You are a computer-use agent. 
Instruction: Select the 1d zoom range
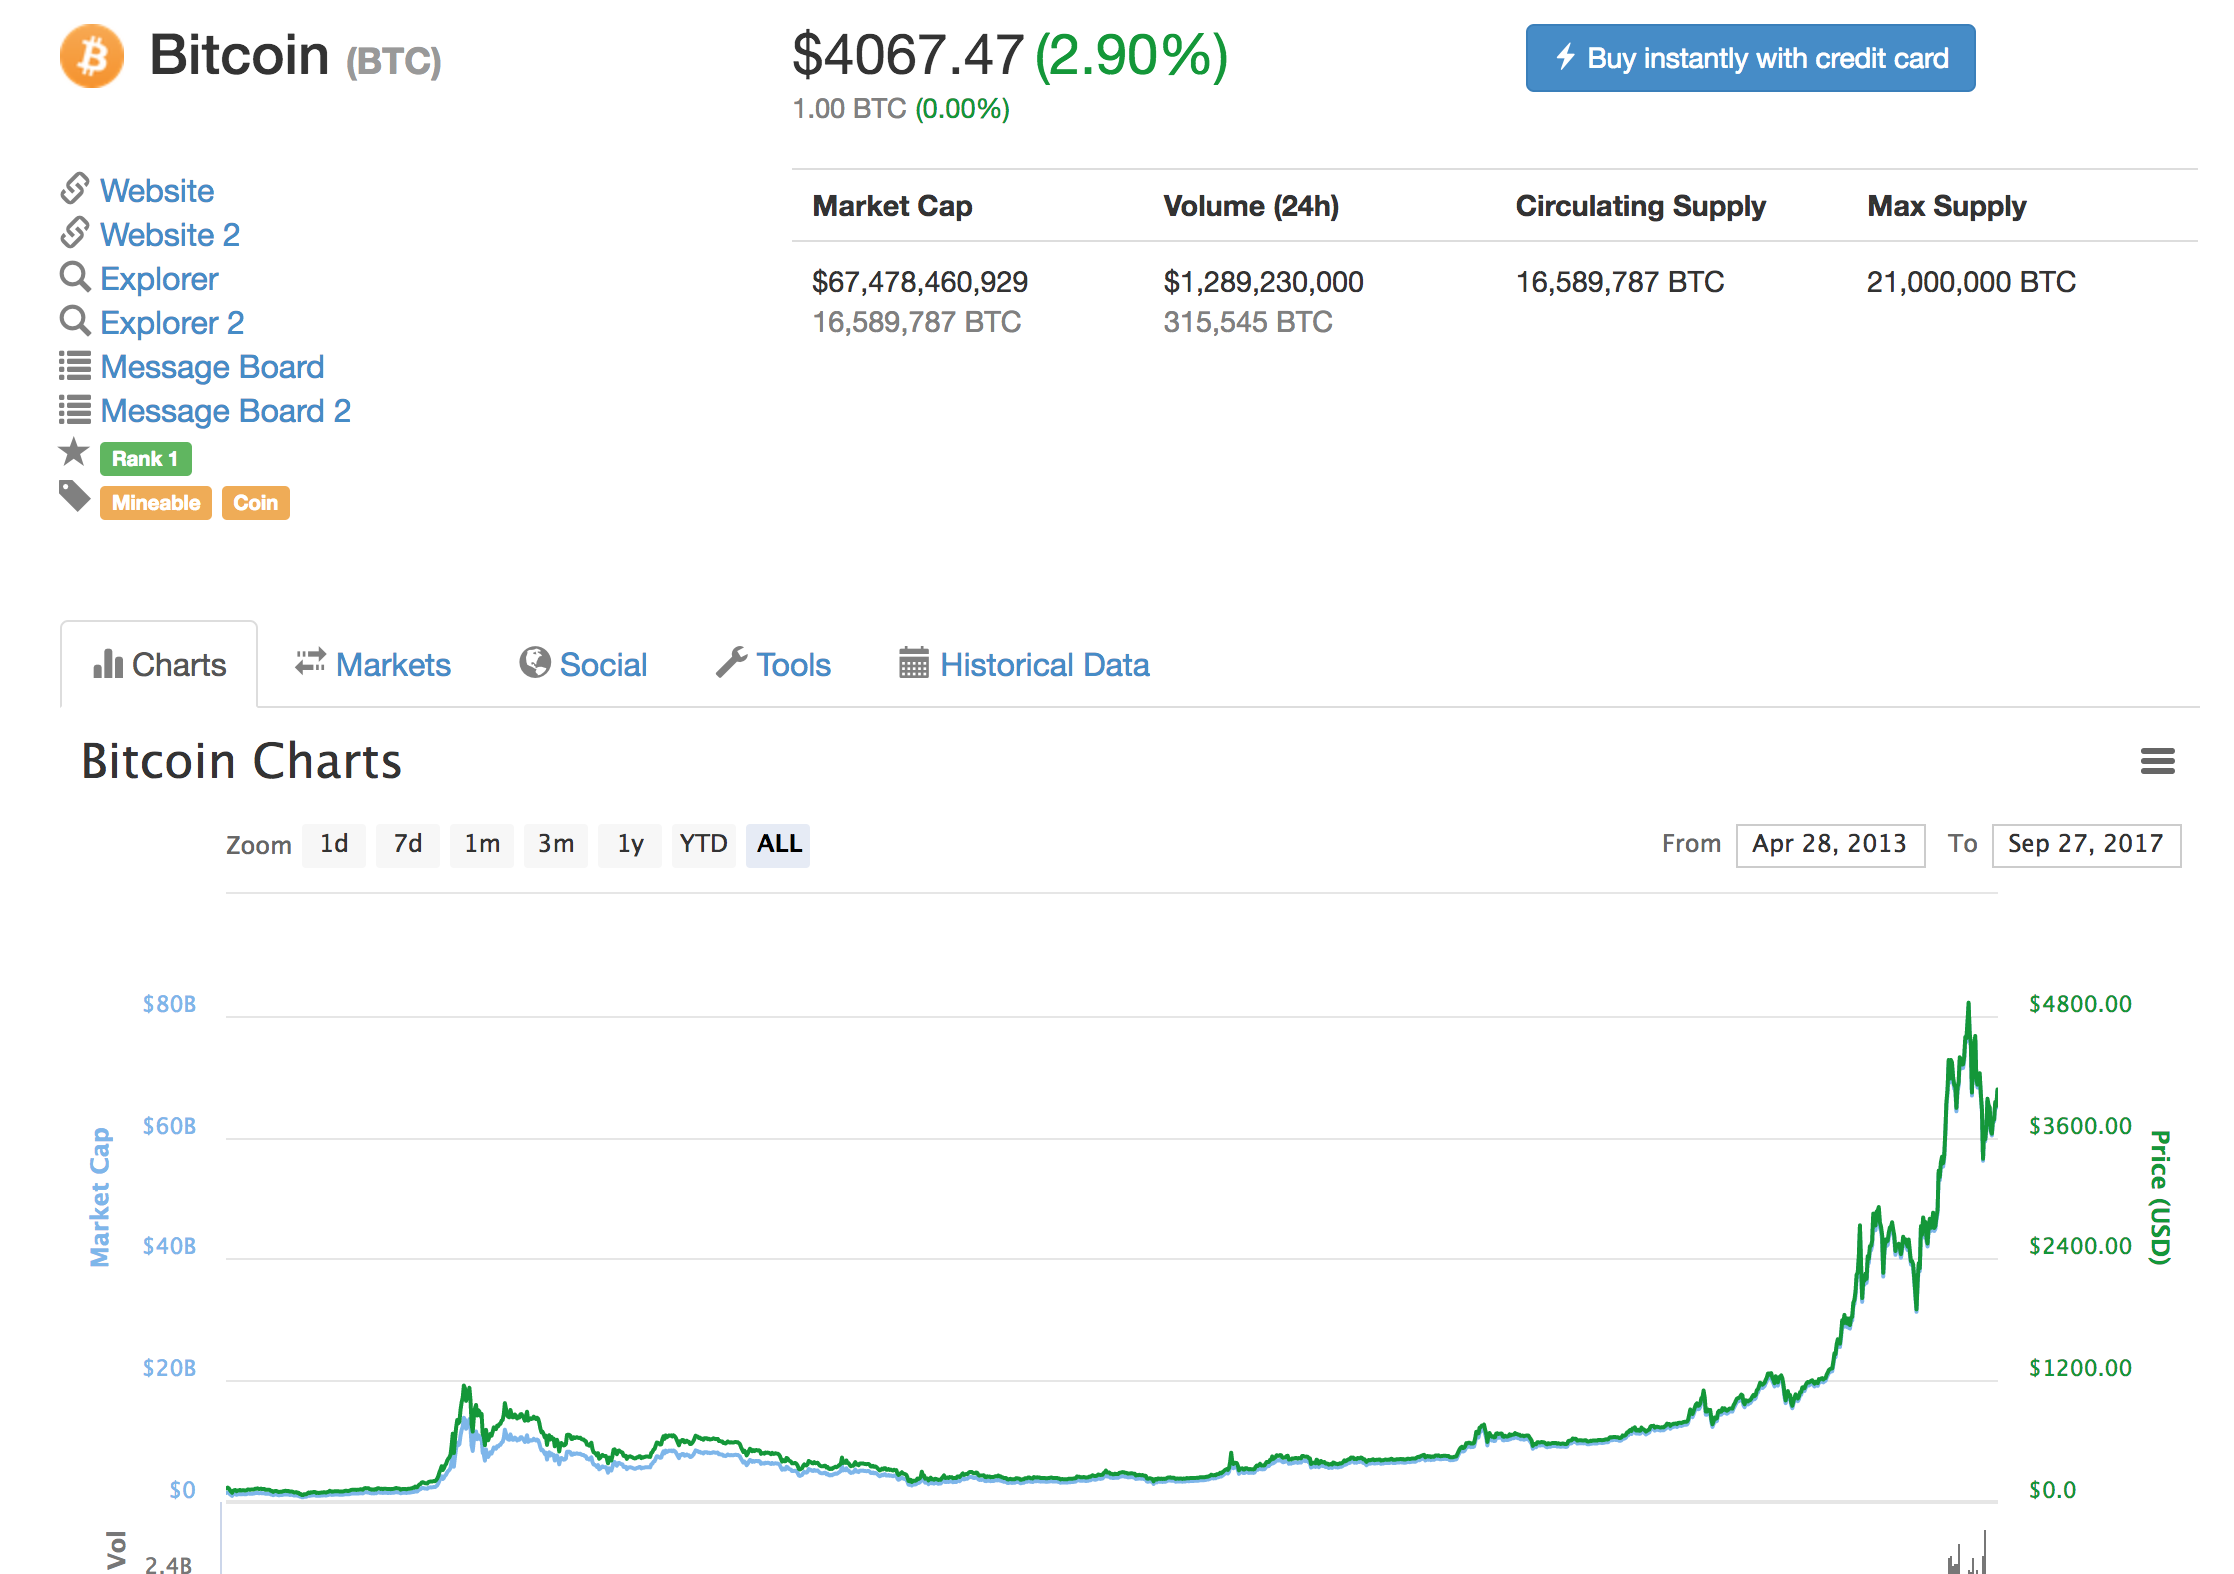334,845
